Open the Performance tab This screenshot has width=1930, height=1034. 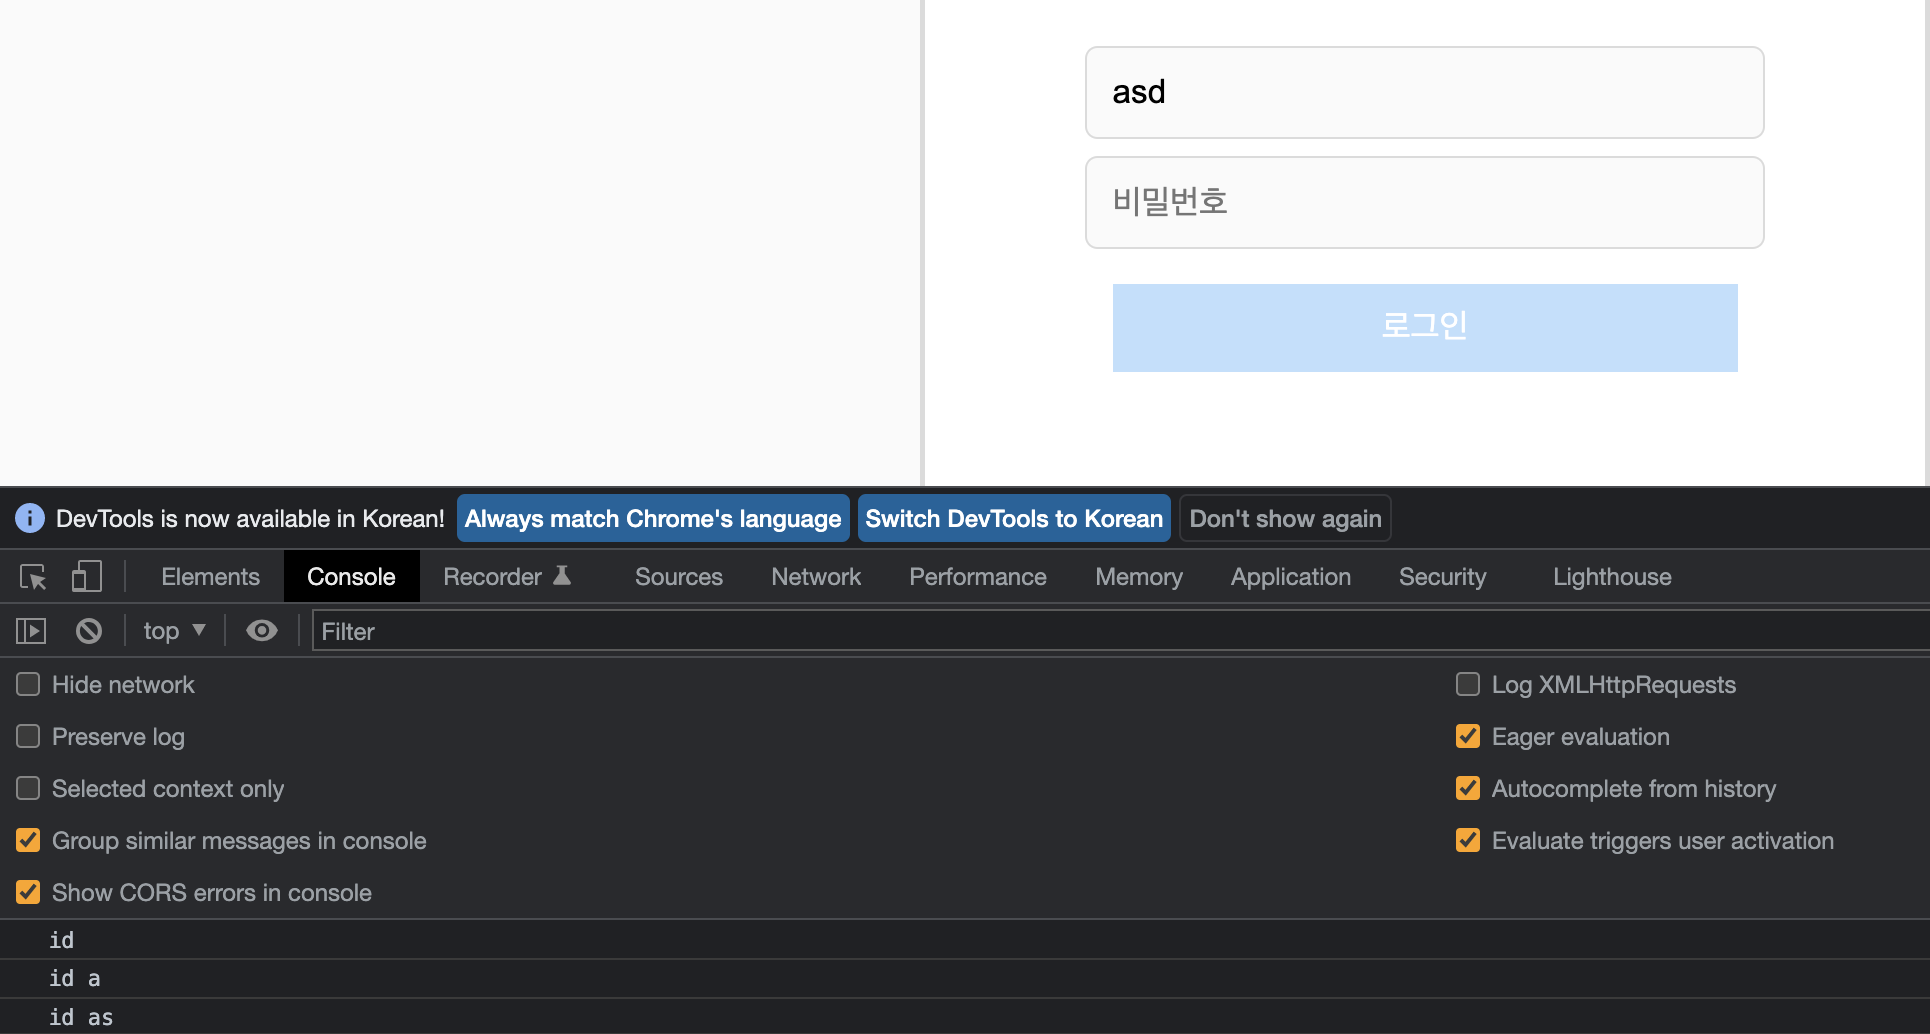pyautogui.click(x=978, y=577)
